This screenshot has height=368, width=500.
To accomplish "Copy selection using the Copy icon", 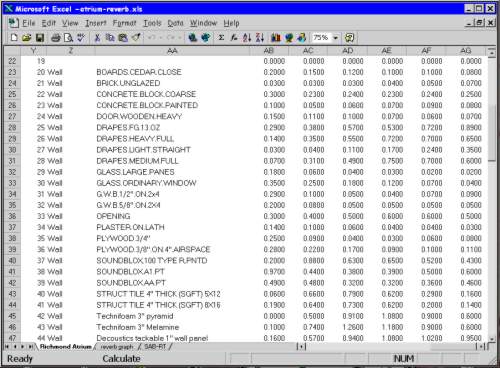I will pos(110,38).
